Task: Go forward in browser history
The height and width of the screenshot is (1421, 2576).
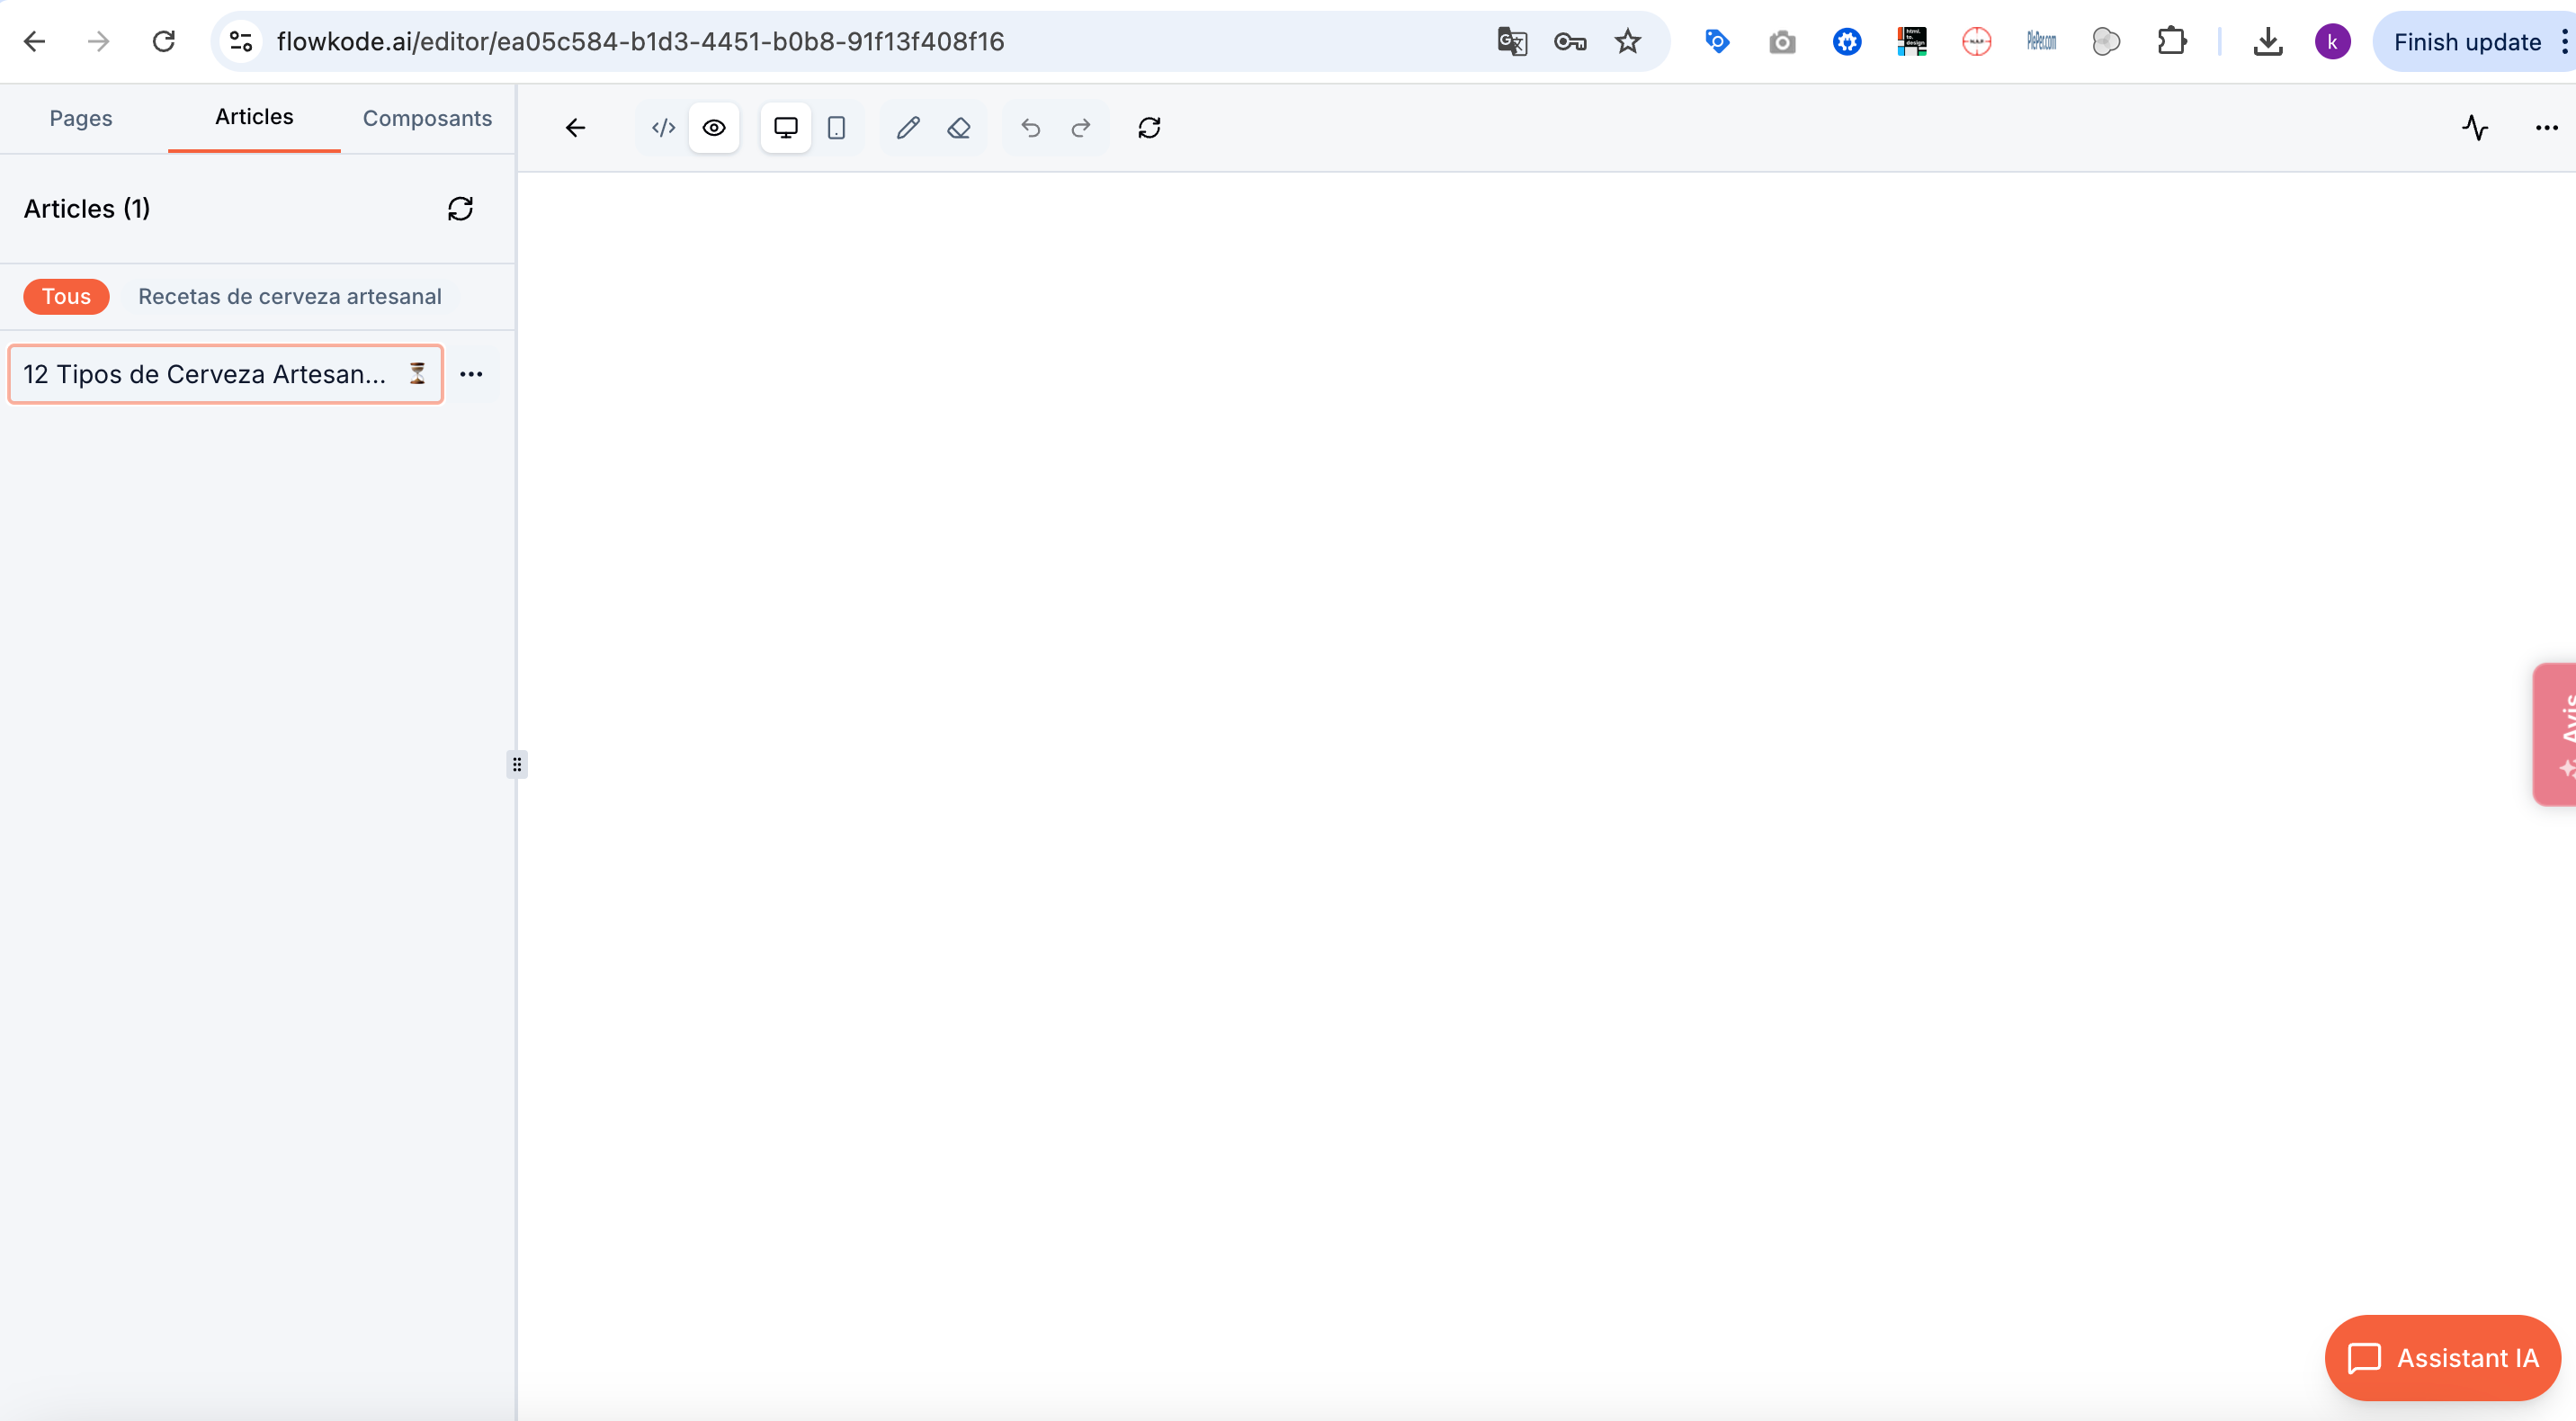Action: point(98,41)
